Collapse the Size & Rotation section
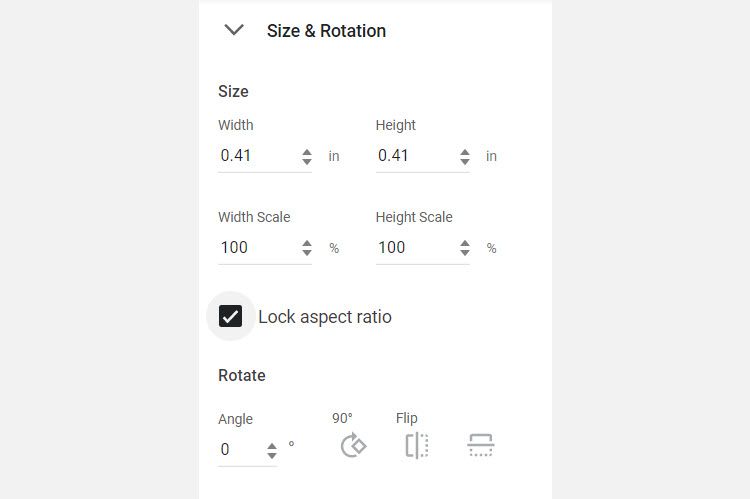Screen dimensions: 750x499 pyautogui.click(x=234, y=30)
